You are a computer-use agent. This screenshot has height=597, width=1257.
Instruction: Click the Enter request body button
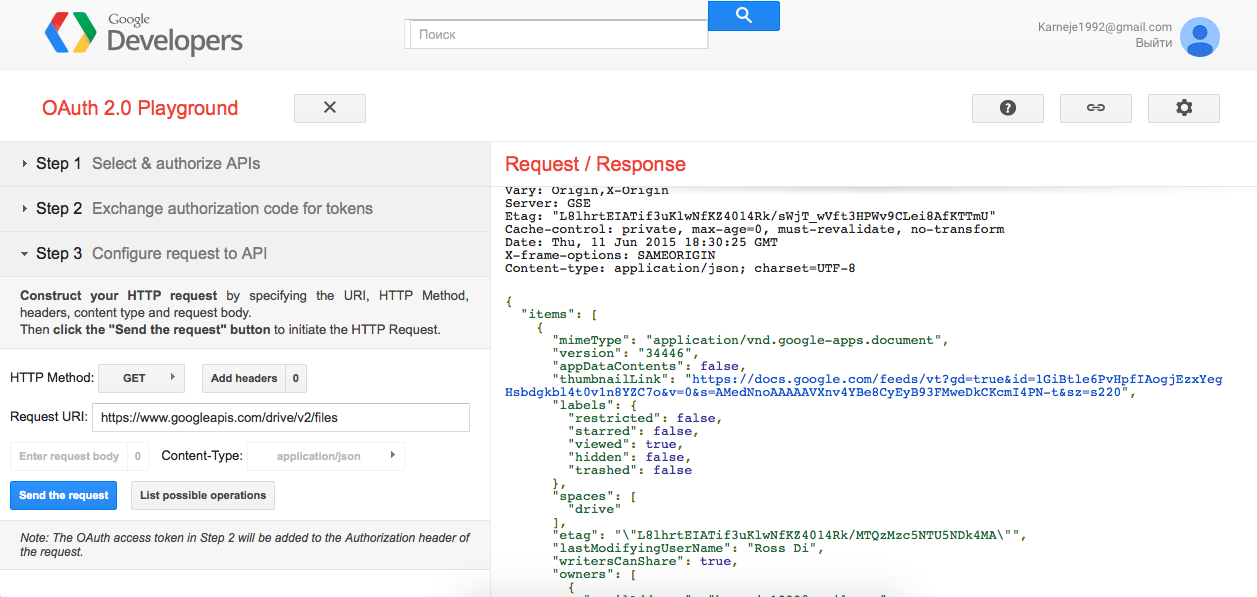(x=69, y=456)
